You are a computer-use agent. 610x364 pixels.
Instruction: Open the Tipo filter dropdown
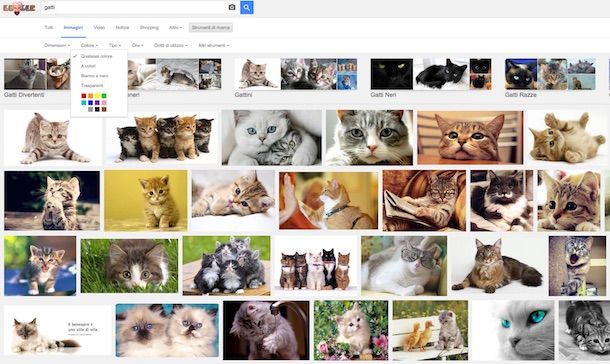pyautogui.click(x=114, y=46)
